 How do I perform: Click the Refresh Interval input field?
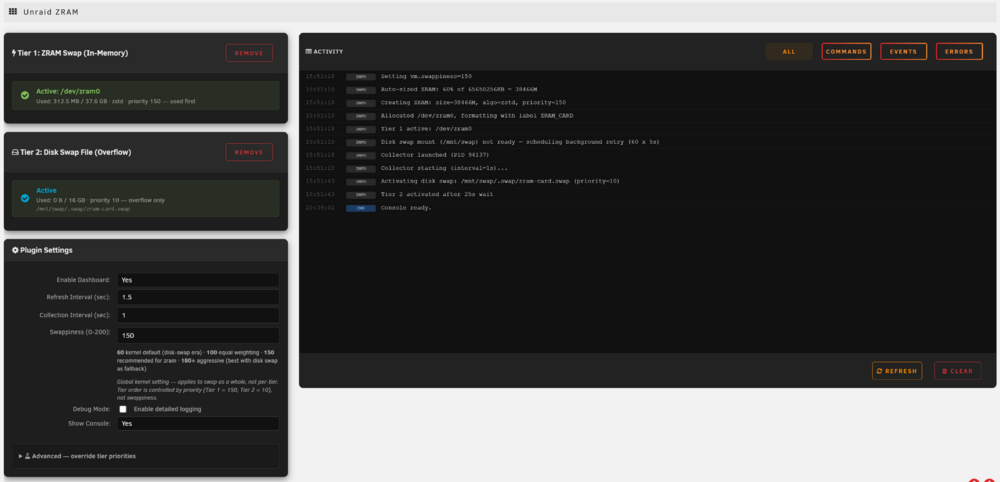(198, 297)
